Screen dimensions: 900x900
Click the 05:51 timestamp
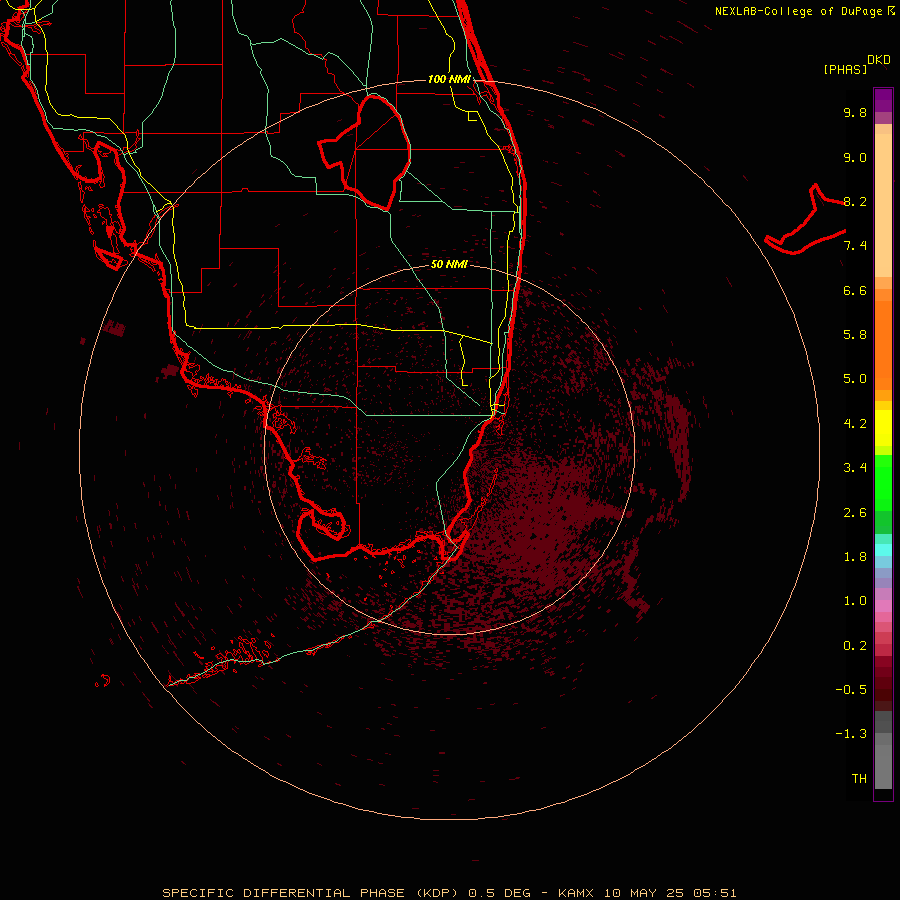715,893
